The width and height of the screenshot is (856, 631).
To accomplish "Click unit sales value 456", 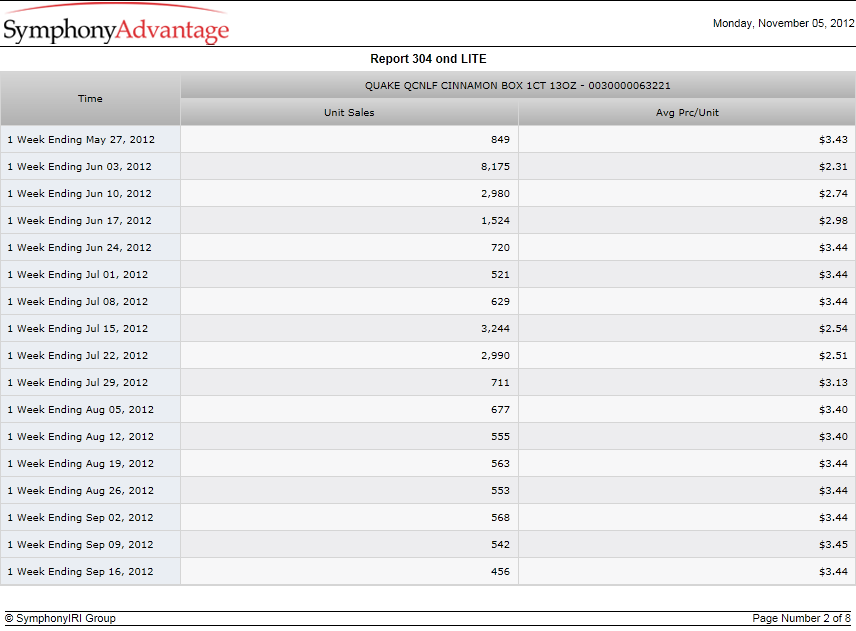I will [x=500, y=572].
